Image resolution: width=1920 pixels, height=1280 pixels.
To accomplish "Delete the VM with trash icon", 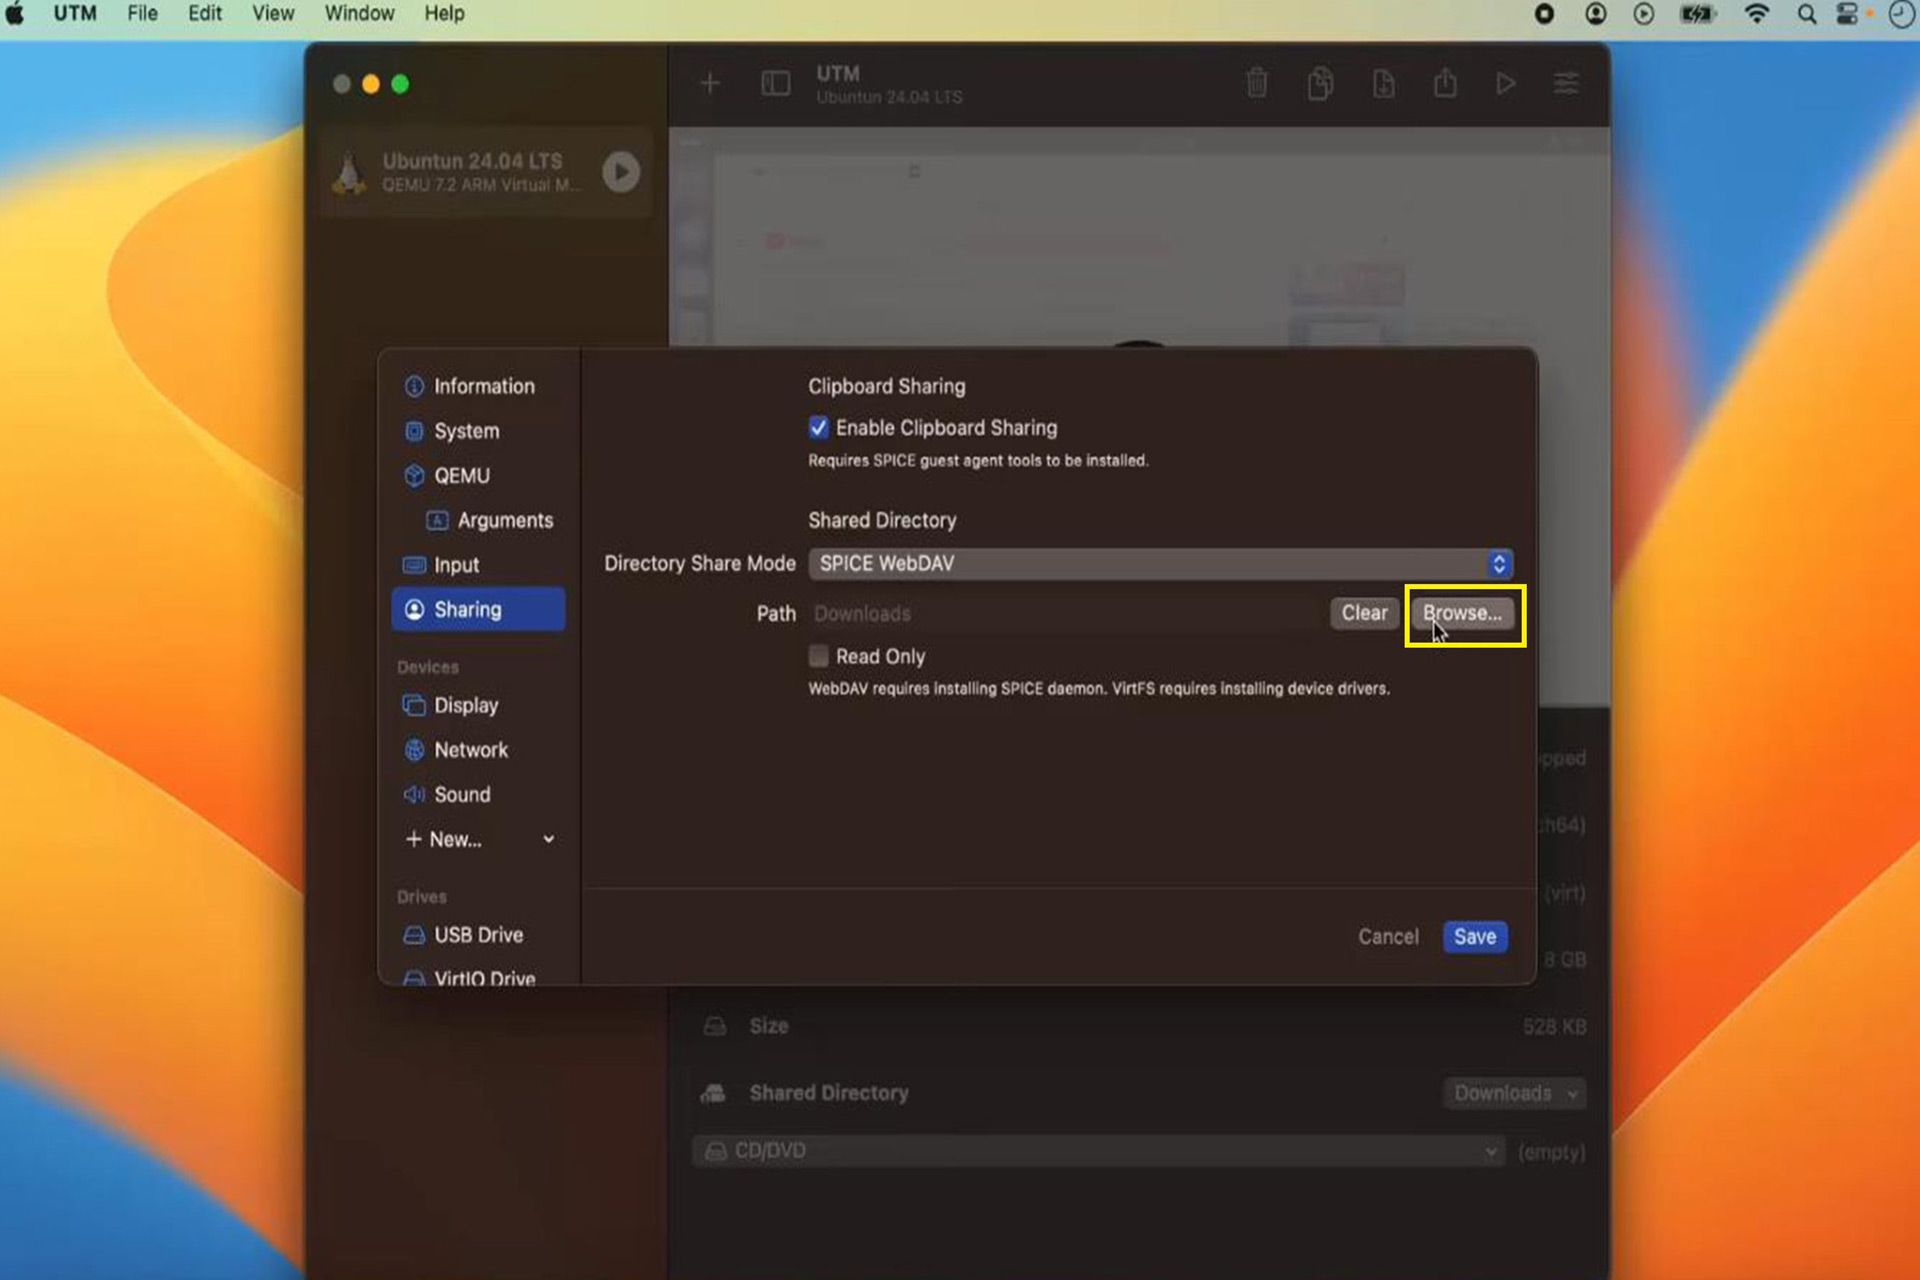I will 1257,84.
